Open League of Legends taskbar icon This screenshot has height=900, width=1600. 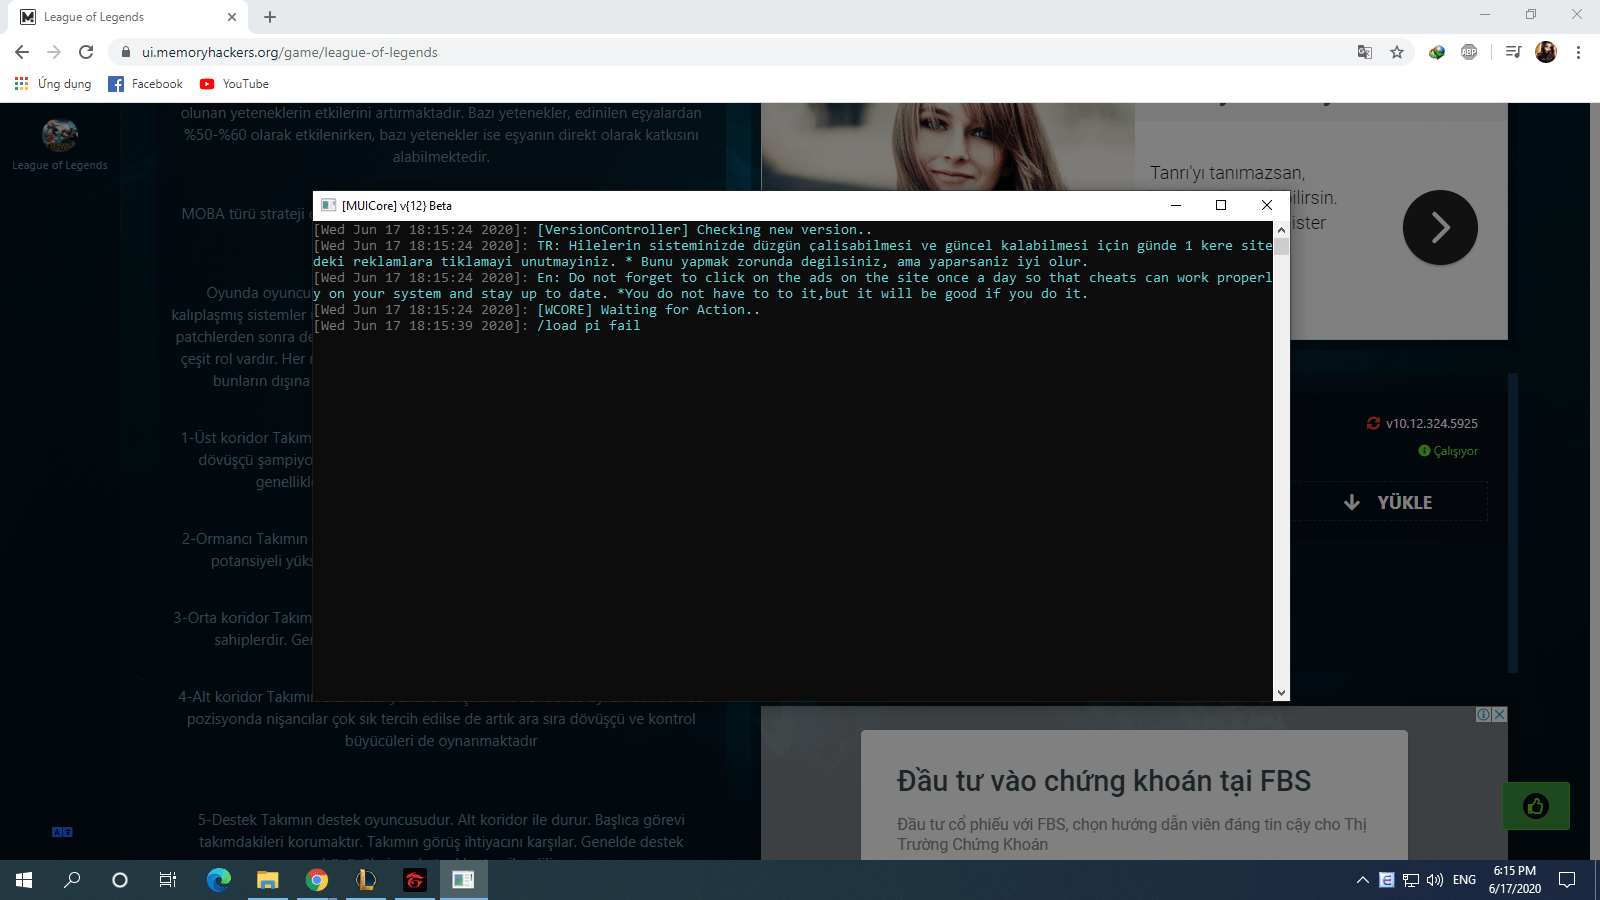[365, 880]
